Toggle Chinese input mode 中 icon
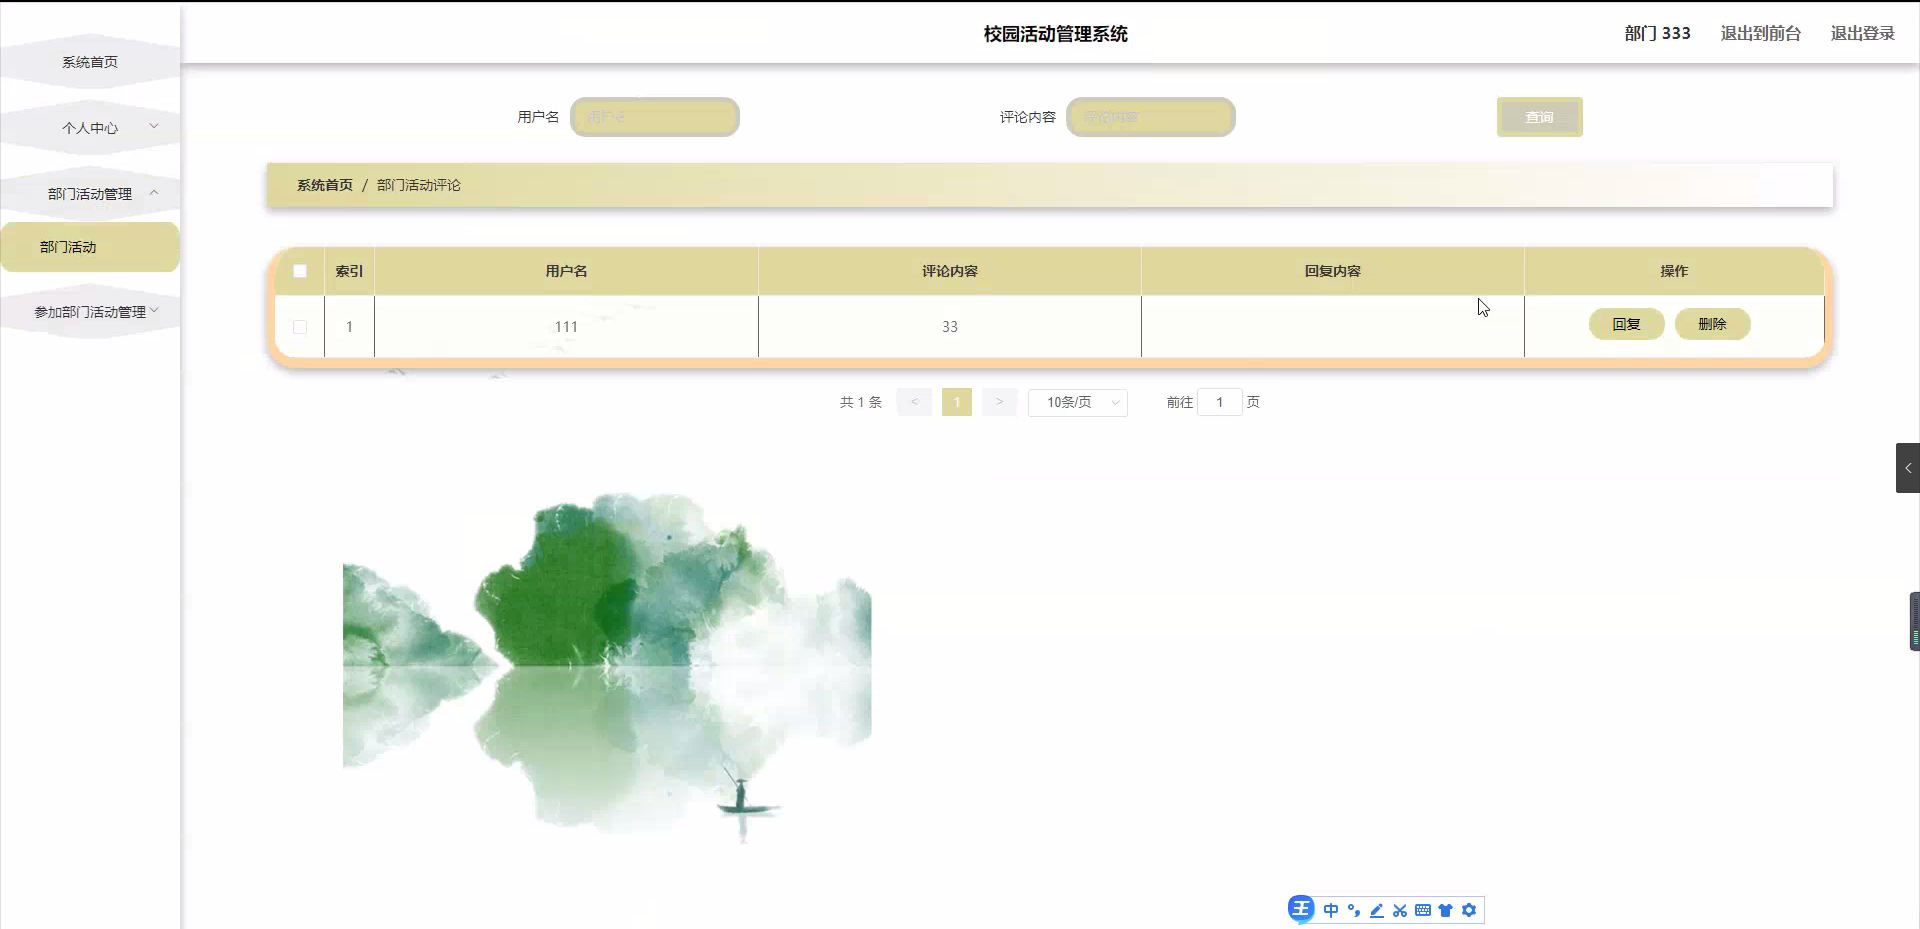The width and height of the screenshot is (1920, 929). [x=1331, y=910]
